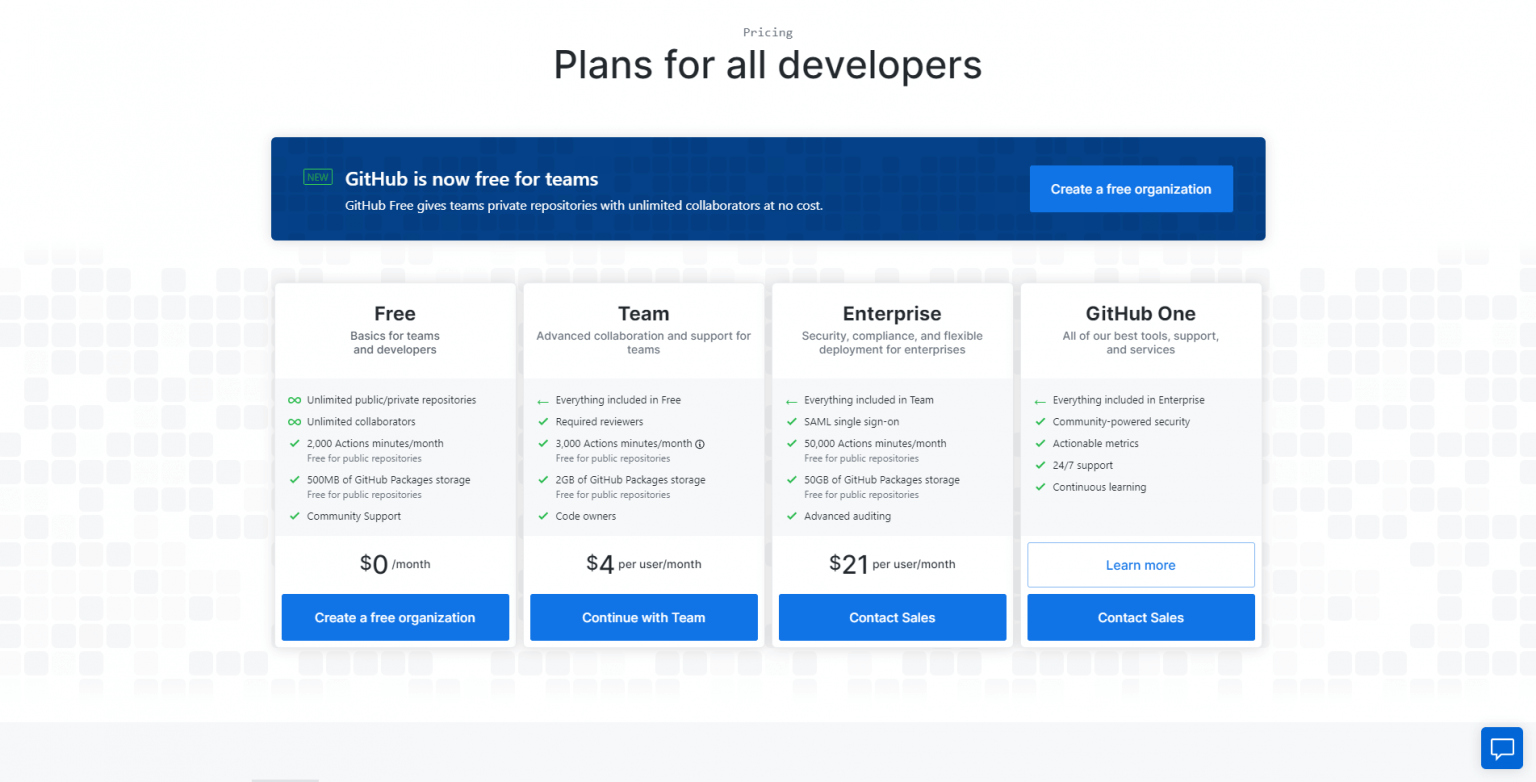1536x782 pixels.
Task: Click Create a free organization in the banner
Action: [x=1131, y=188]
